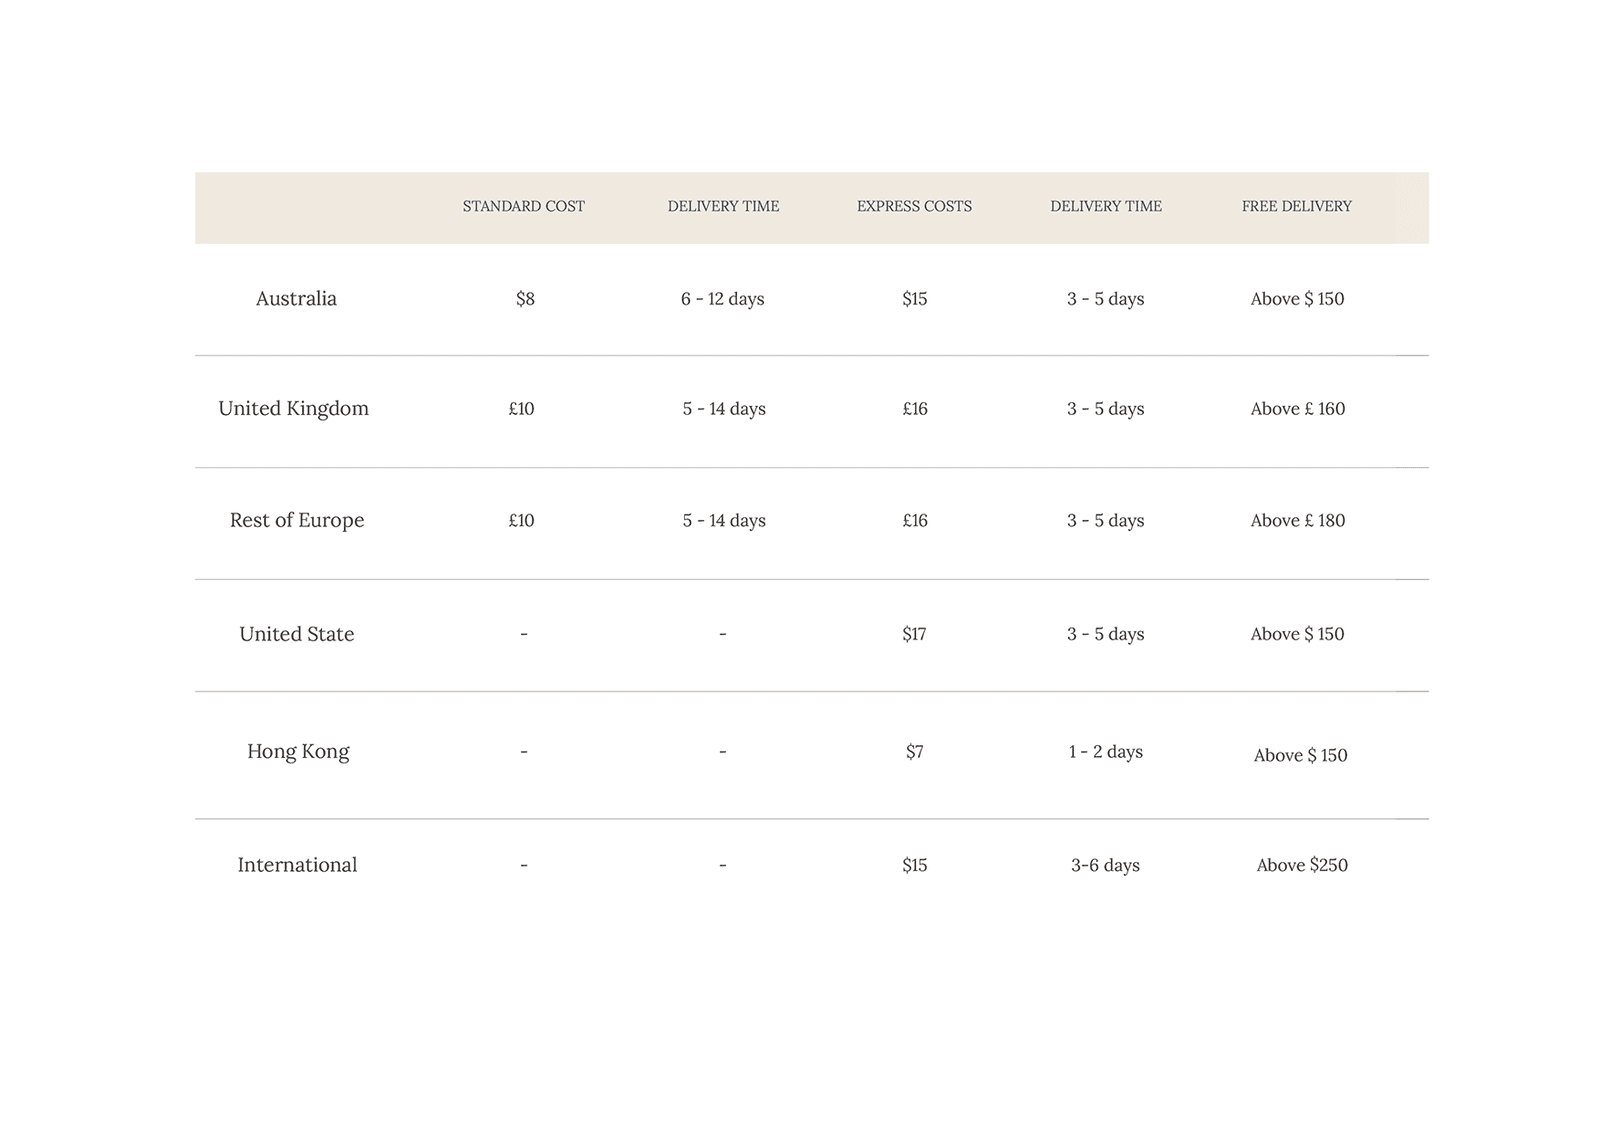Click the Free Delivery column header
The image size is (1600, 1131).
point(1296,207)
